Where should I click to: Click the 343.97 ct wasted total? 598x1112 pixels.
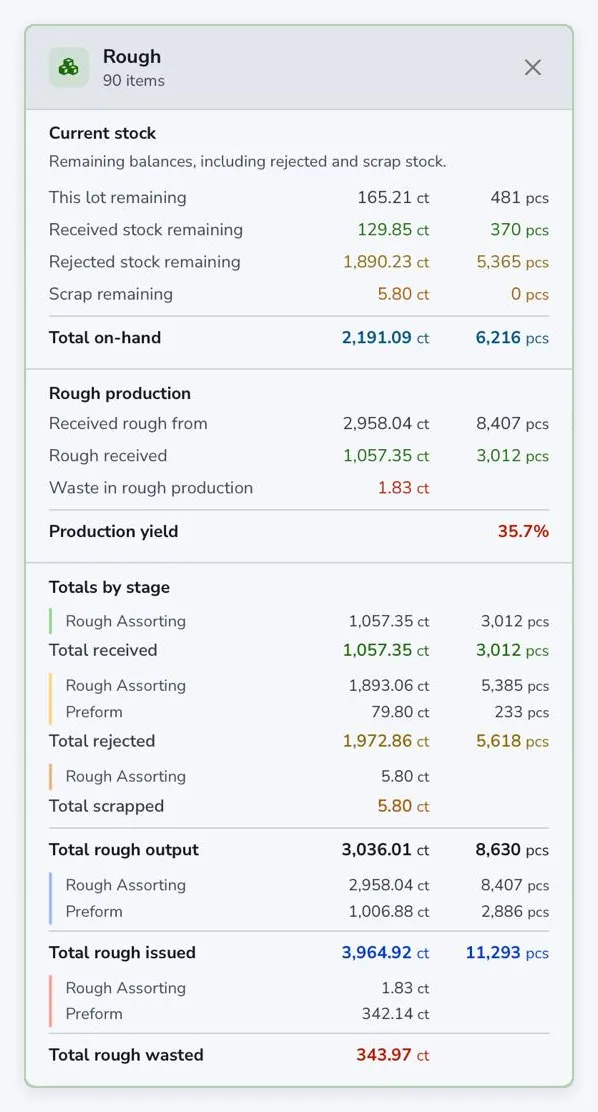(393, 1055)
